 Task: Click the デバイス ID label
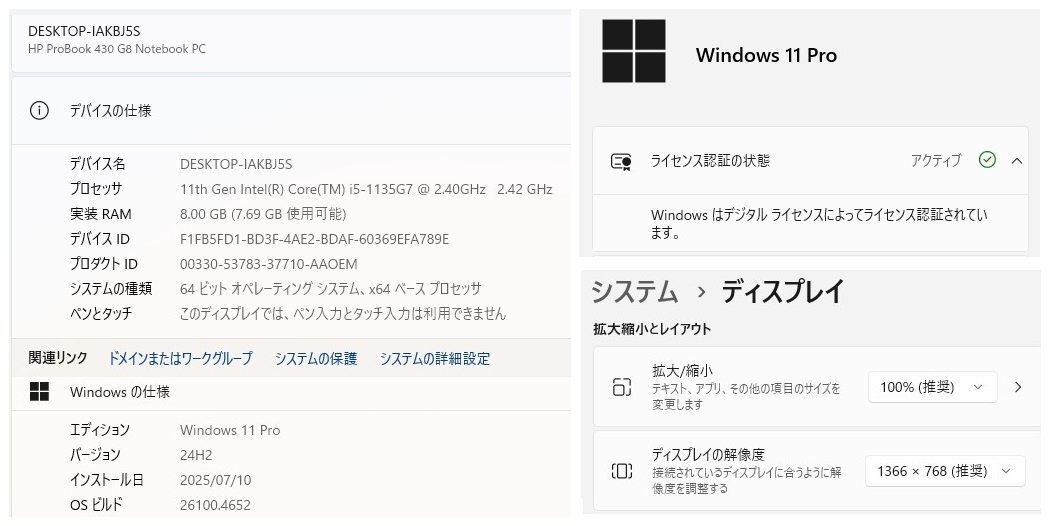click(100, 239)
